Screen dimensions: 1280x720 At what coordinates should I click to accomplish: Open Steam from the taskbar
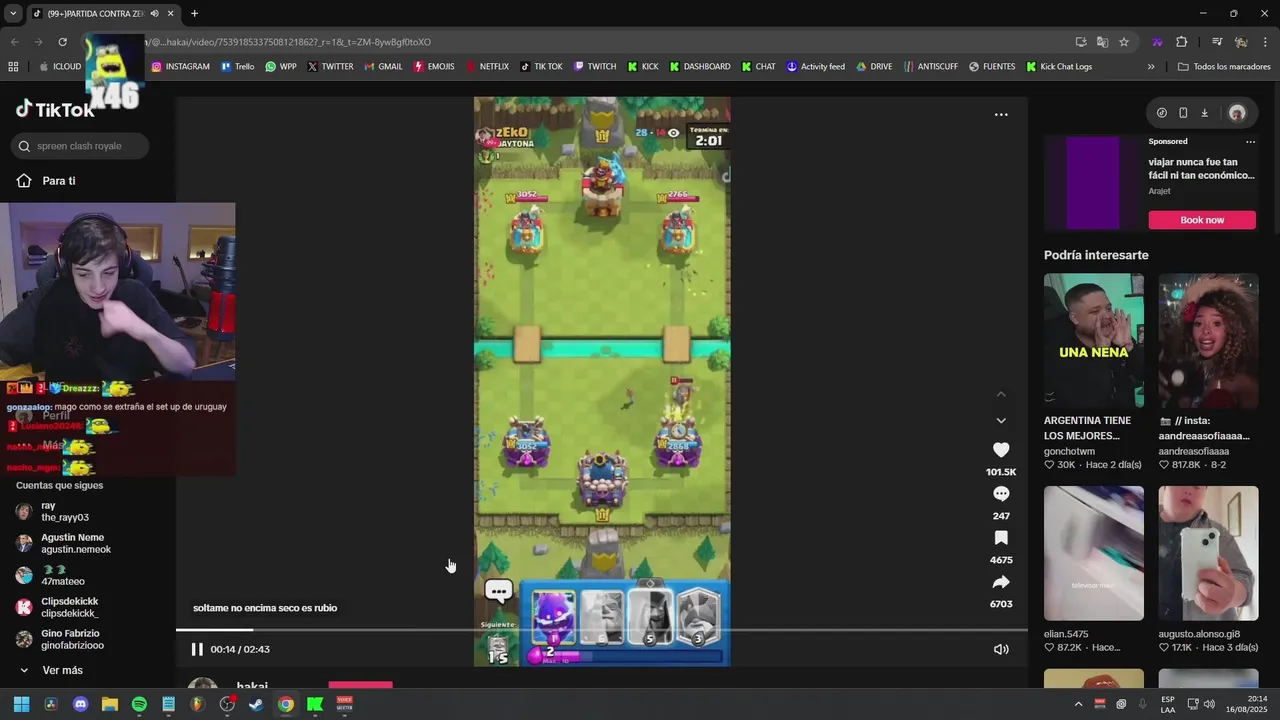point(256,704)
